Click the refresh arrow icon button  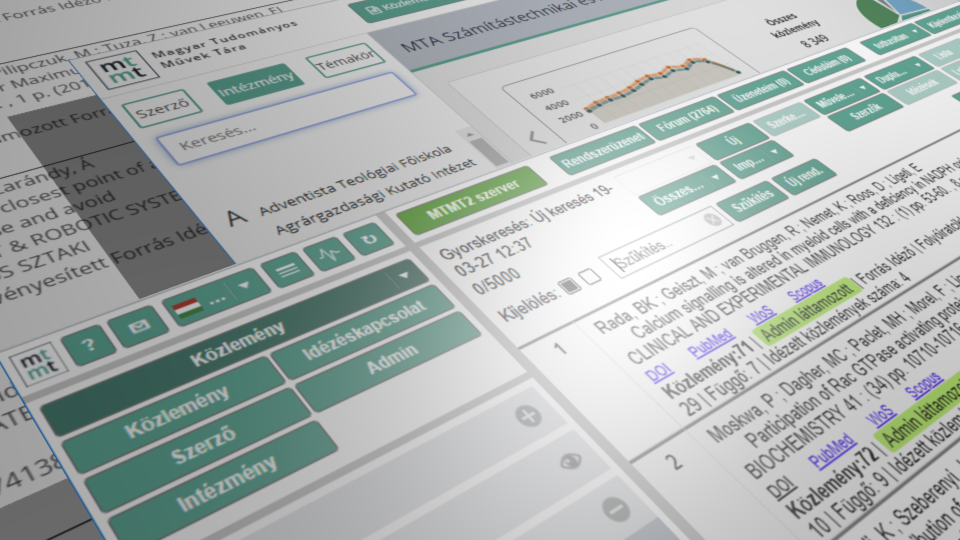pyautogui.click(x=369, y=239)
